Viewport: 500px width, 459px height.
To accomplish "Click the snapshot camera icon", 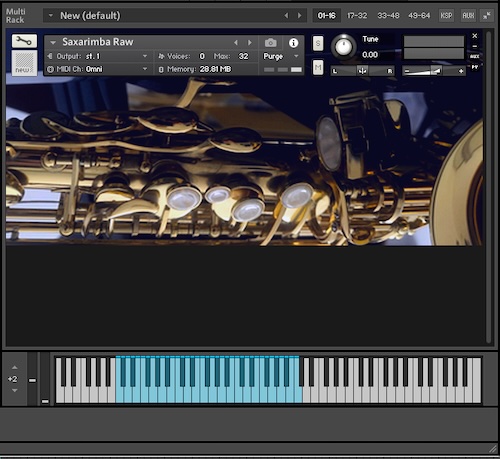I will click(271, 43).
